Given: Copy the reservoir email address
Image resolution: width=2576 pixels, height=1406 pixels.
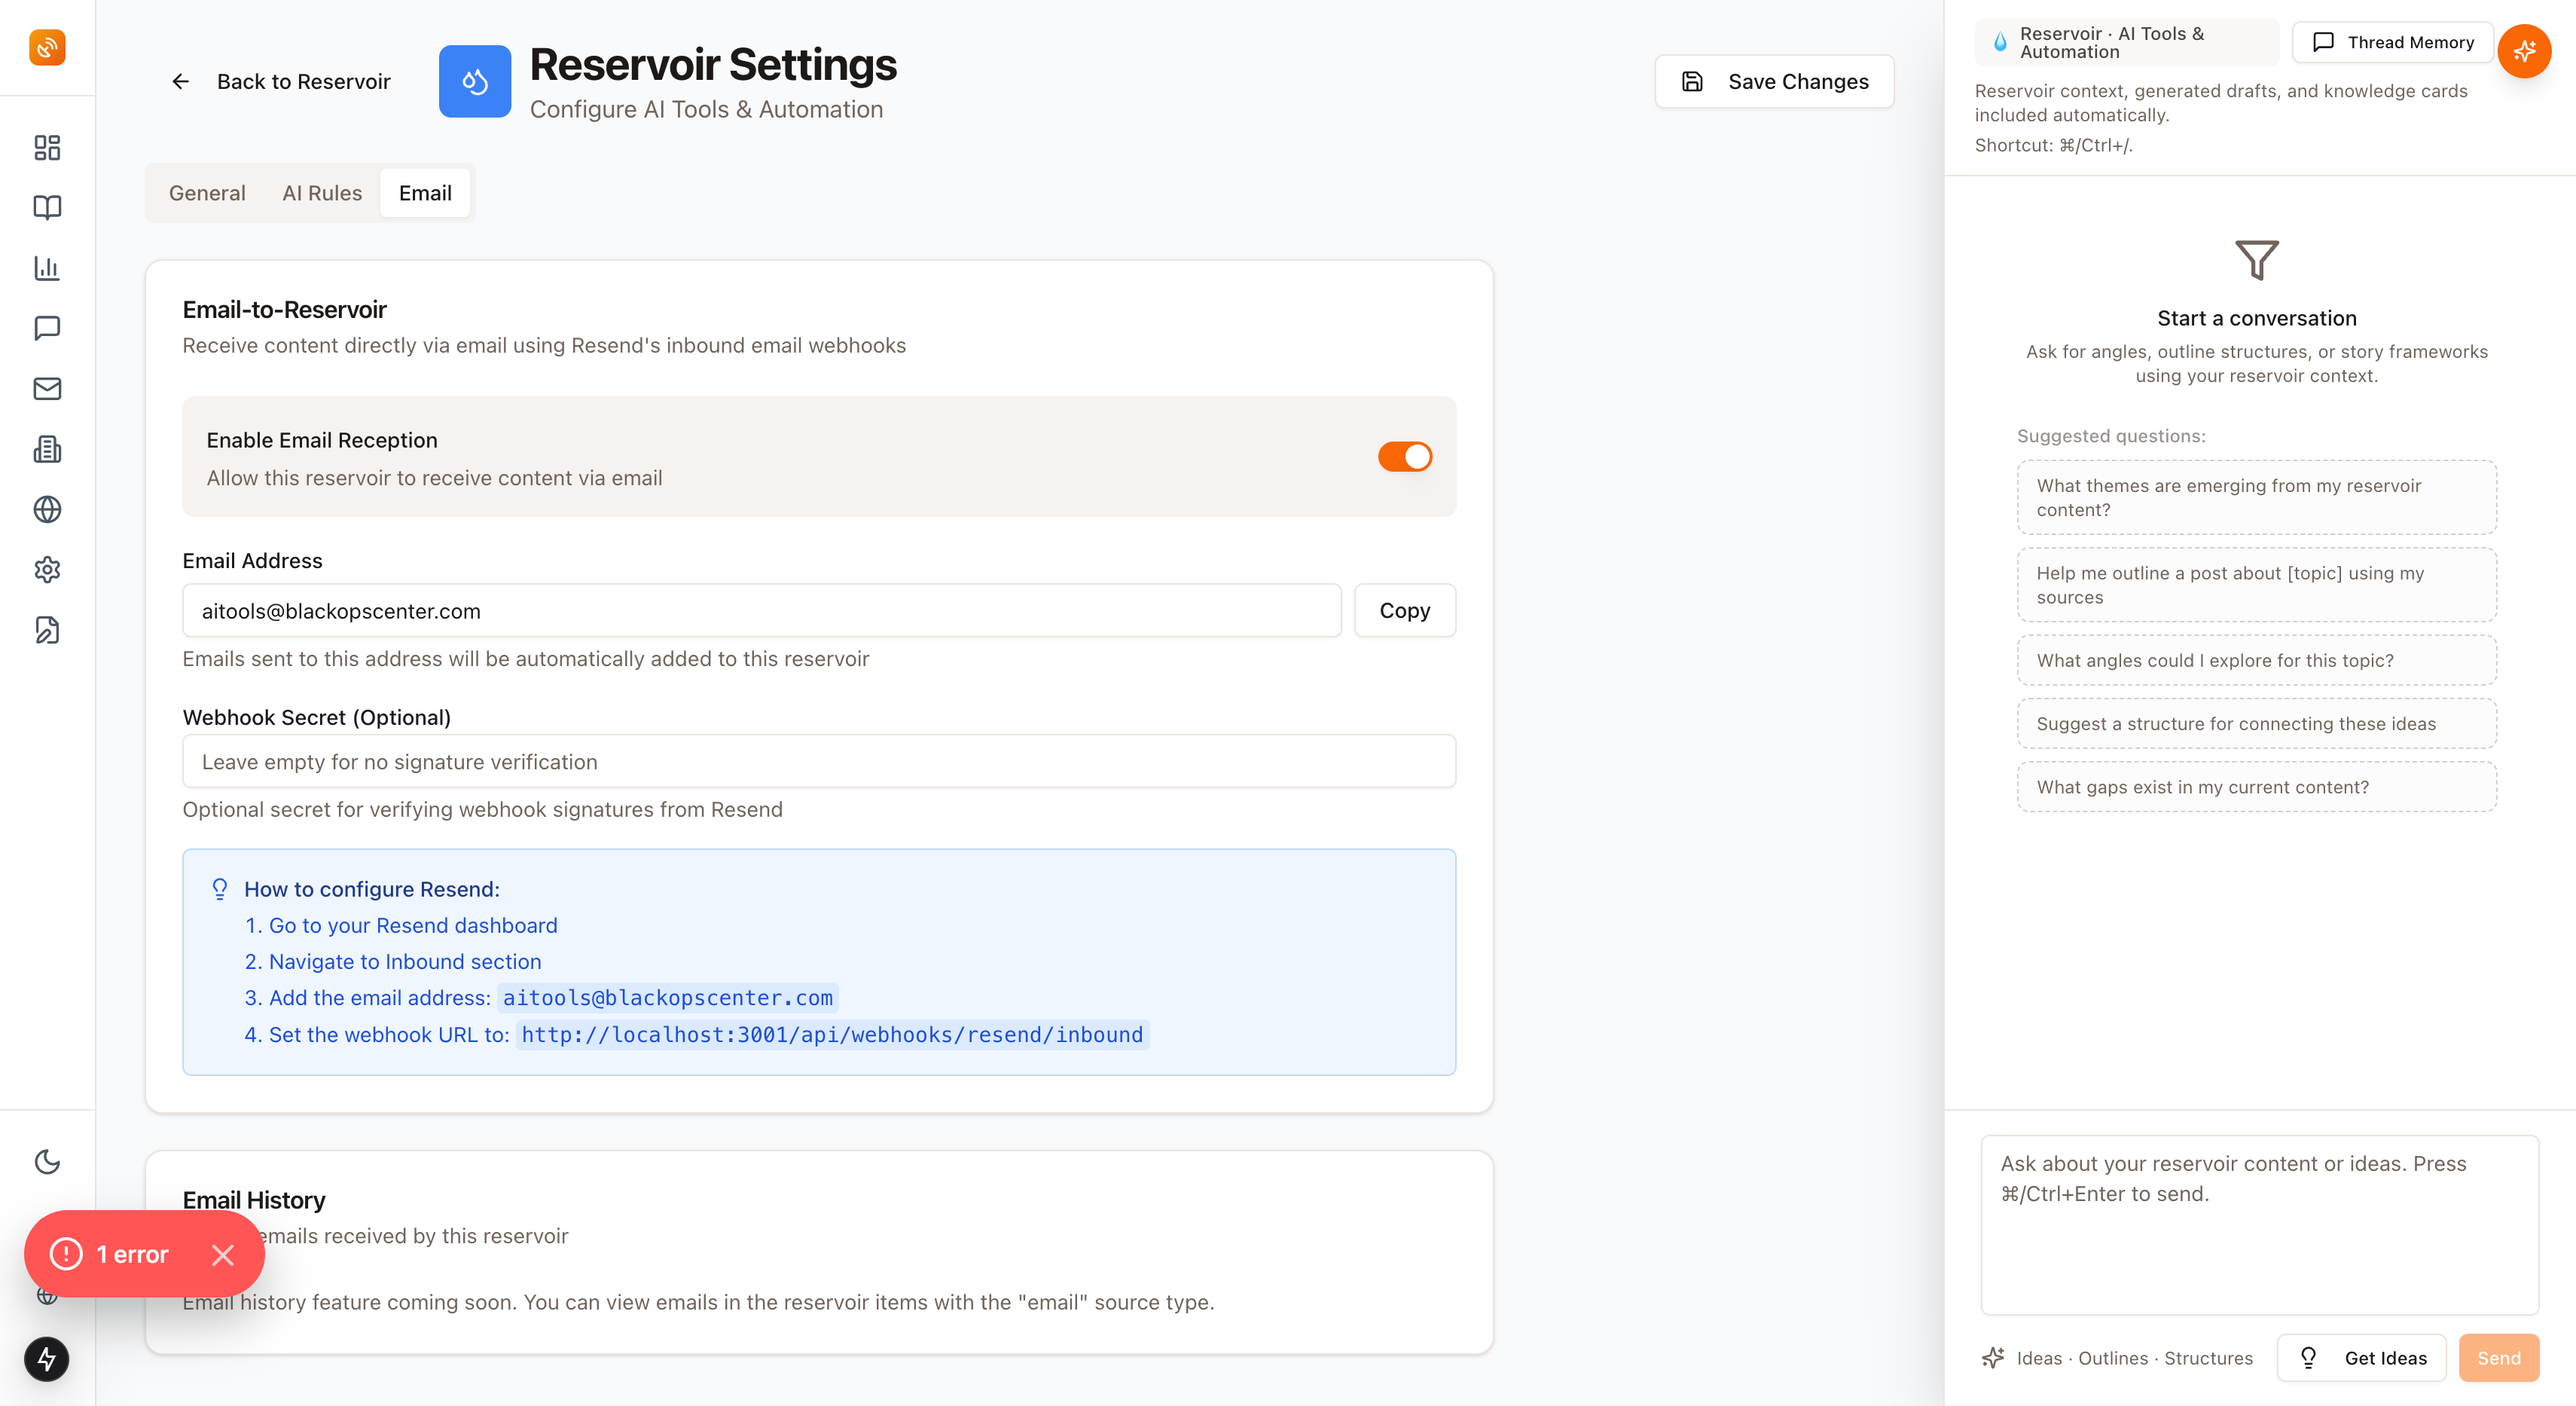Looking at the screenshot, I should coord(1404,610).
